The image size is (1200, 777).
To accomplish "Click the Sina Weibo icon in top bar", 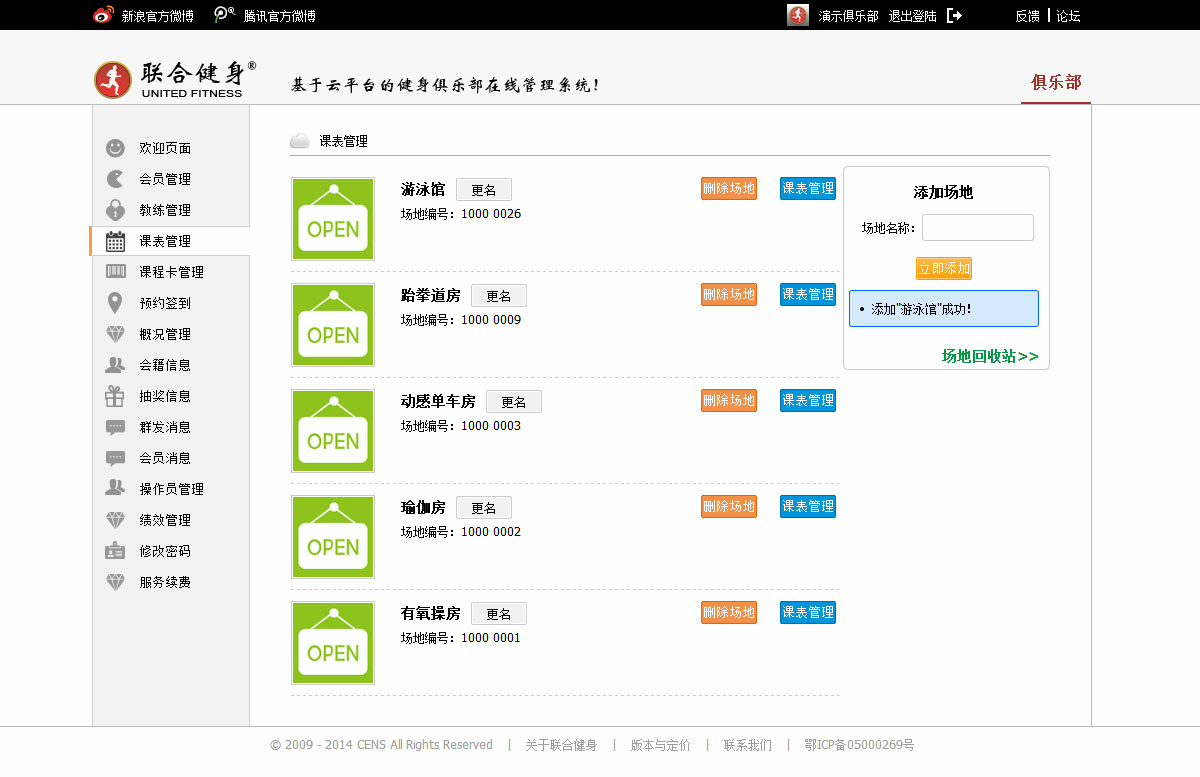I will [104, 15].
